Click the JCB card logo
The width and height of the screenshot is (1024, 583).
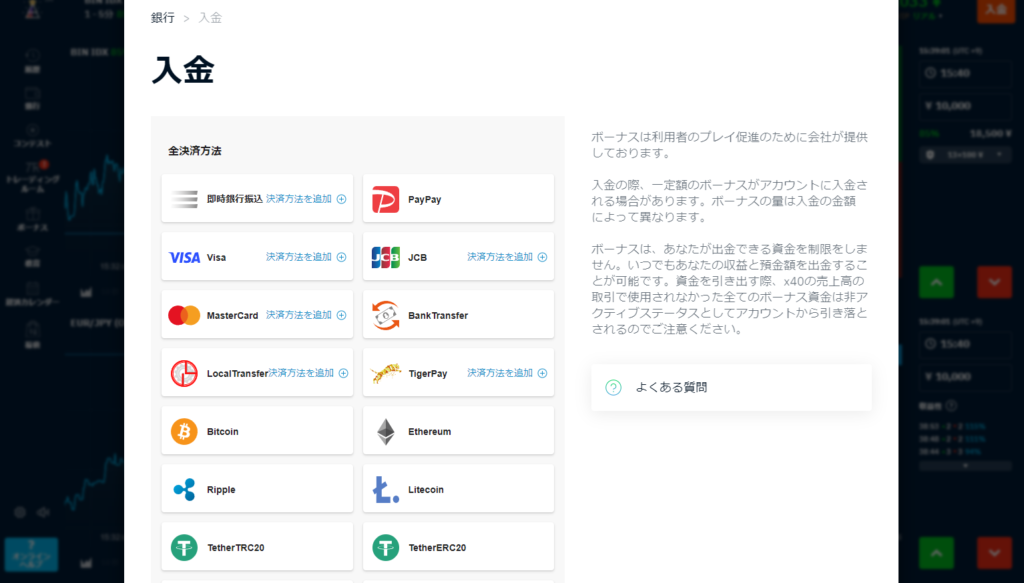[385, 257]
